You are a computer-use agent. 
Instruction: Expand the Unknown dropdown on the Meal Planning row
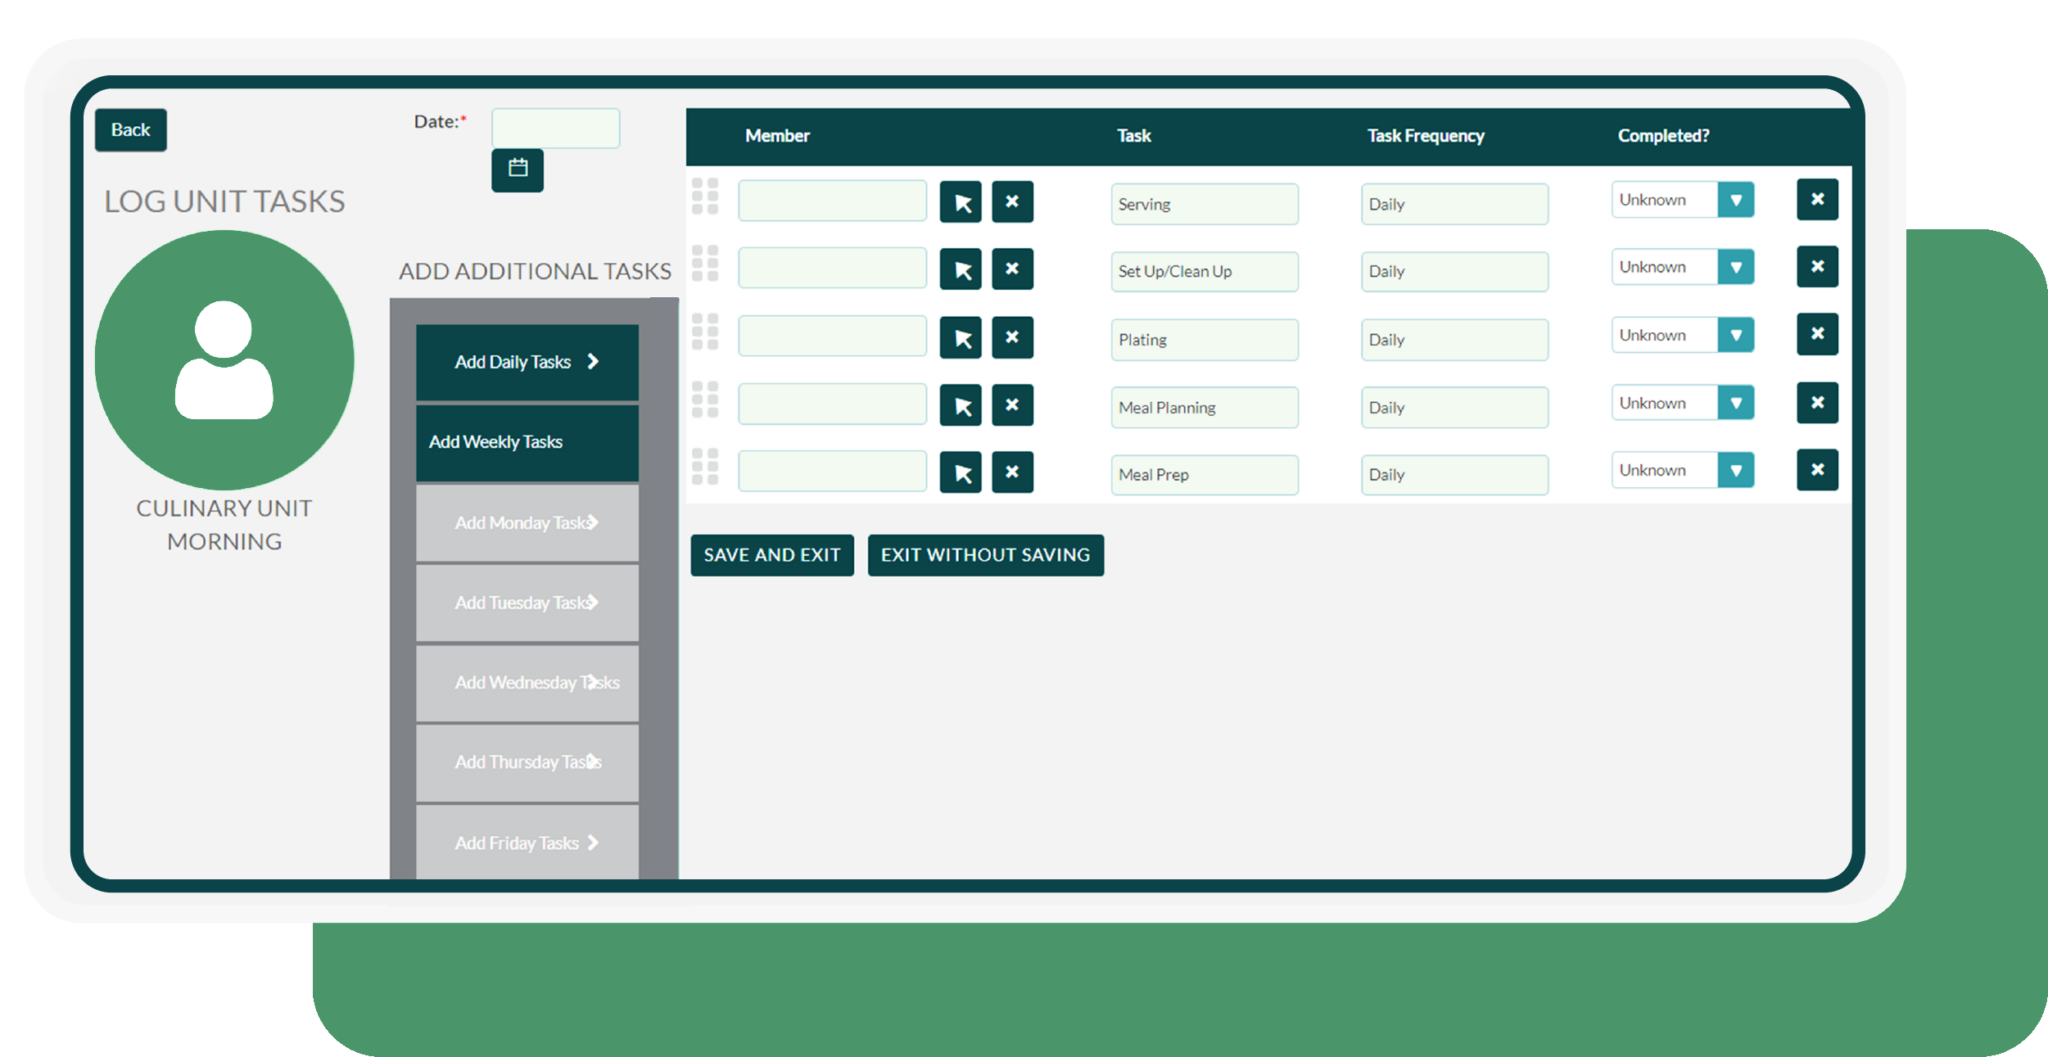[1737, 402]
